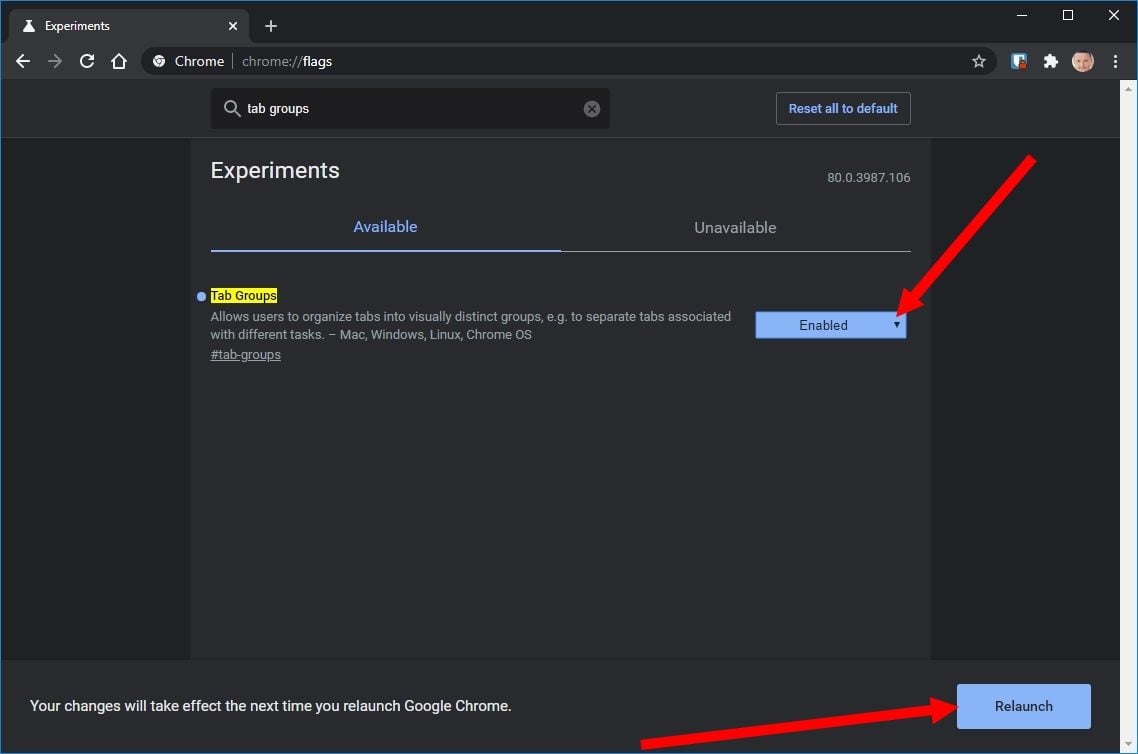Click the scrollbar down arrow

pyautogui.click(x=1128, y=744)
